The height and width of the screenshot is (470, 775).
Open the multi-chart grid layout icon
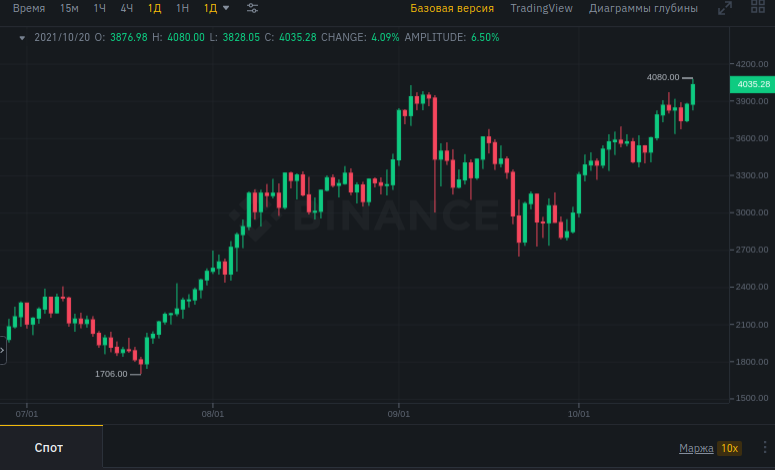[758, 7]
